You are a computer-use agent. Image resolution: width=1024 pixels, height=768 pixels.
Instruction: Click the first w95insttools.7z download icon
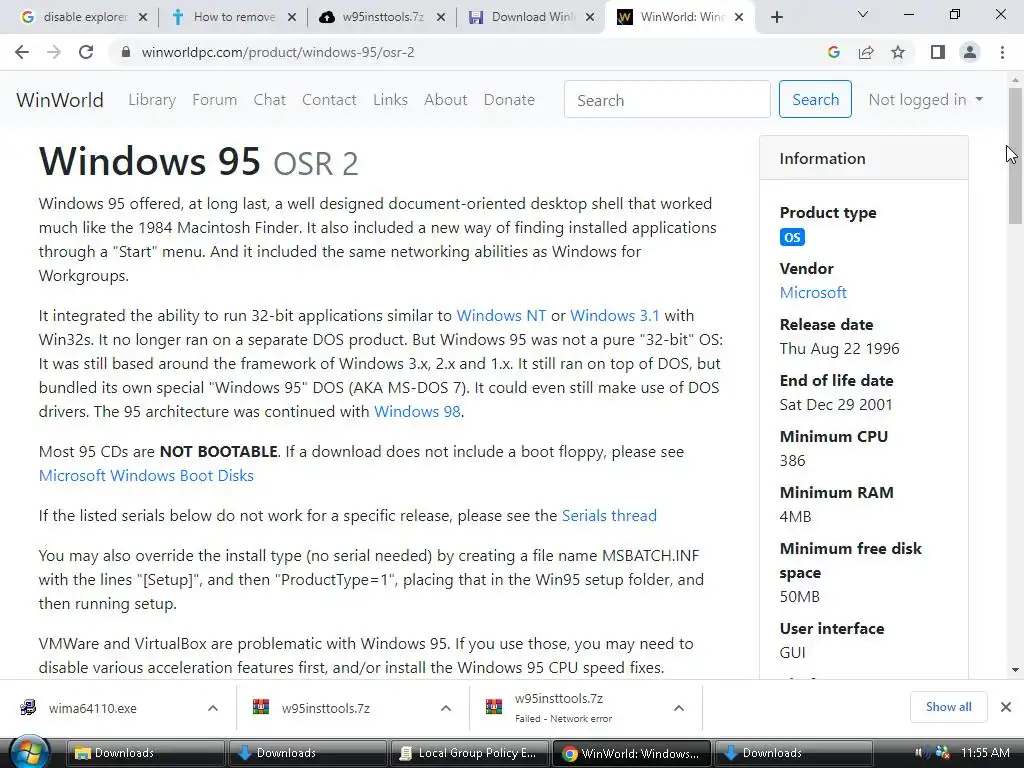[x=261, y=707]
